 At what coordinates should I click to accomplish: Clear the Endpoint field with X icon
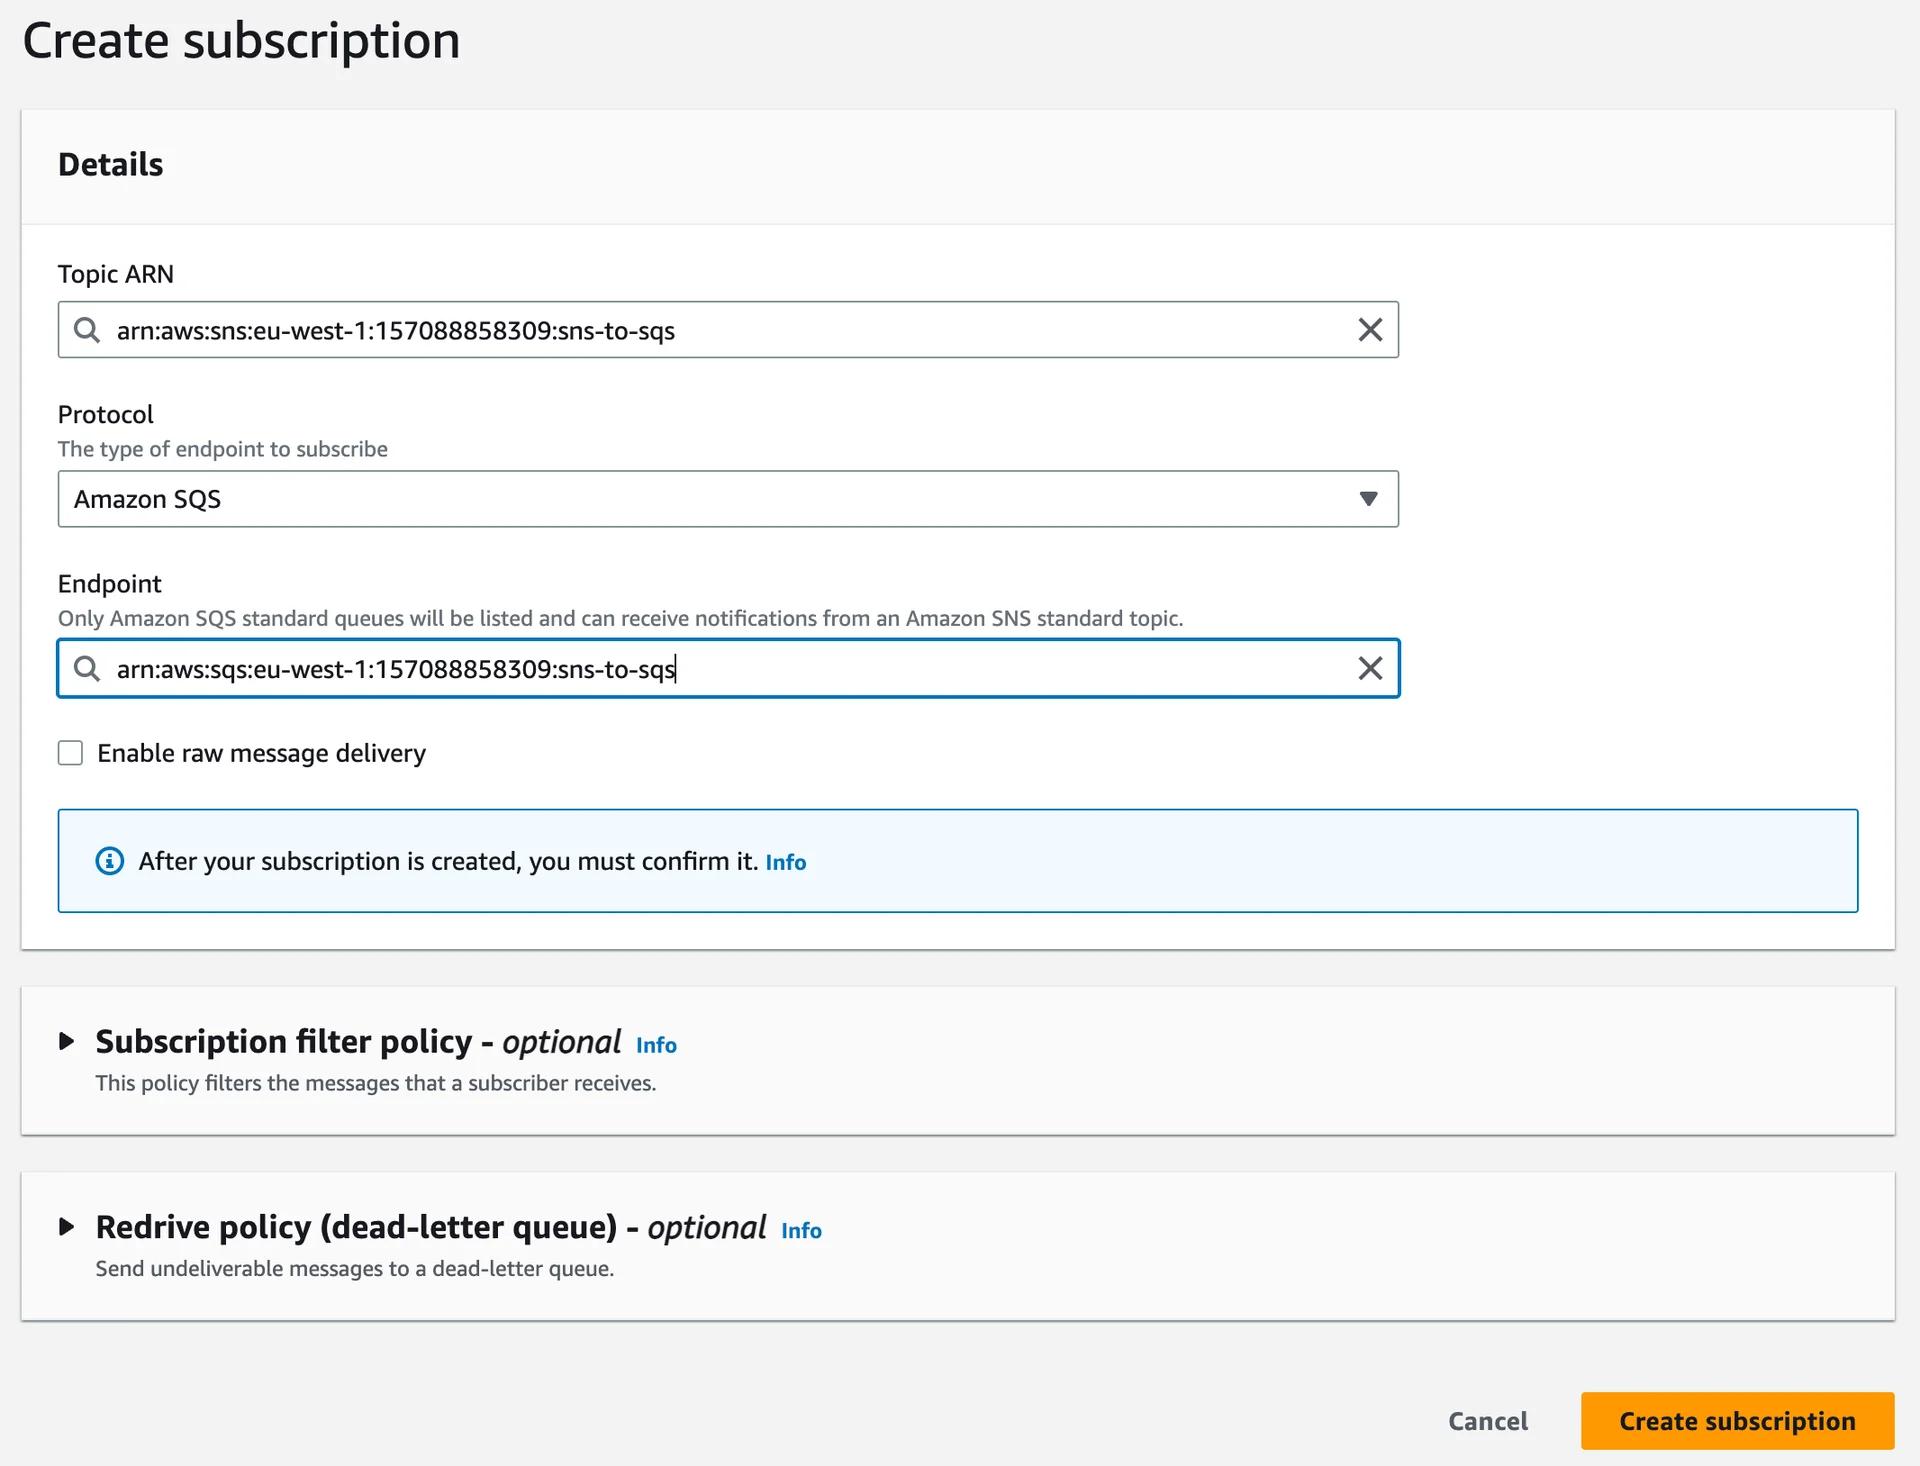(1370, 668)
